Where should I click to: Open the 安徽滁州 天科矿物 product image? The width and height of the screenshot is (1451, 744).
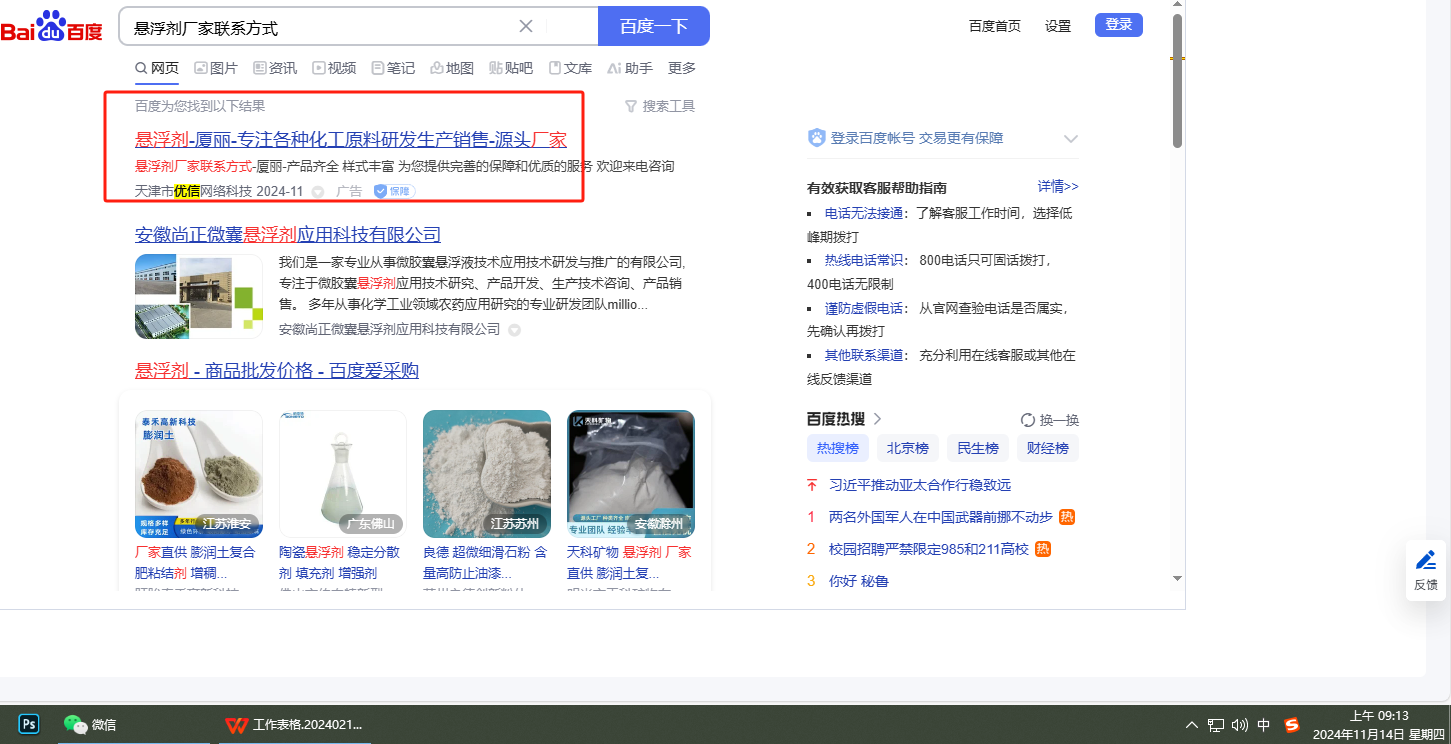[631, 474]
